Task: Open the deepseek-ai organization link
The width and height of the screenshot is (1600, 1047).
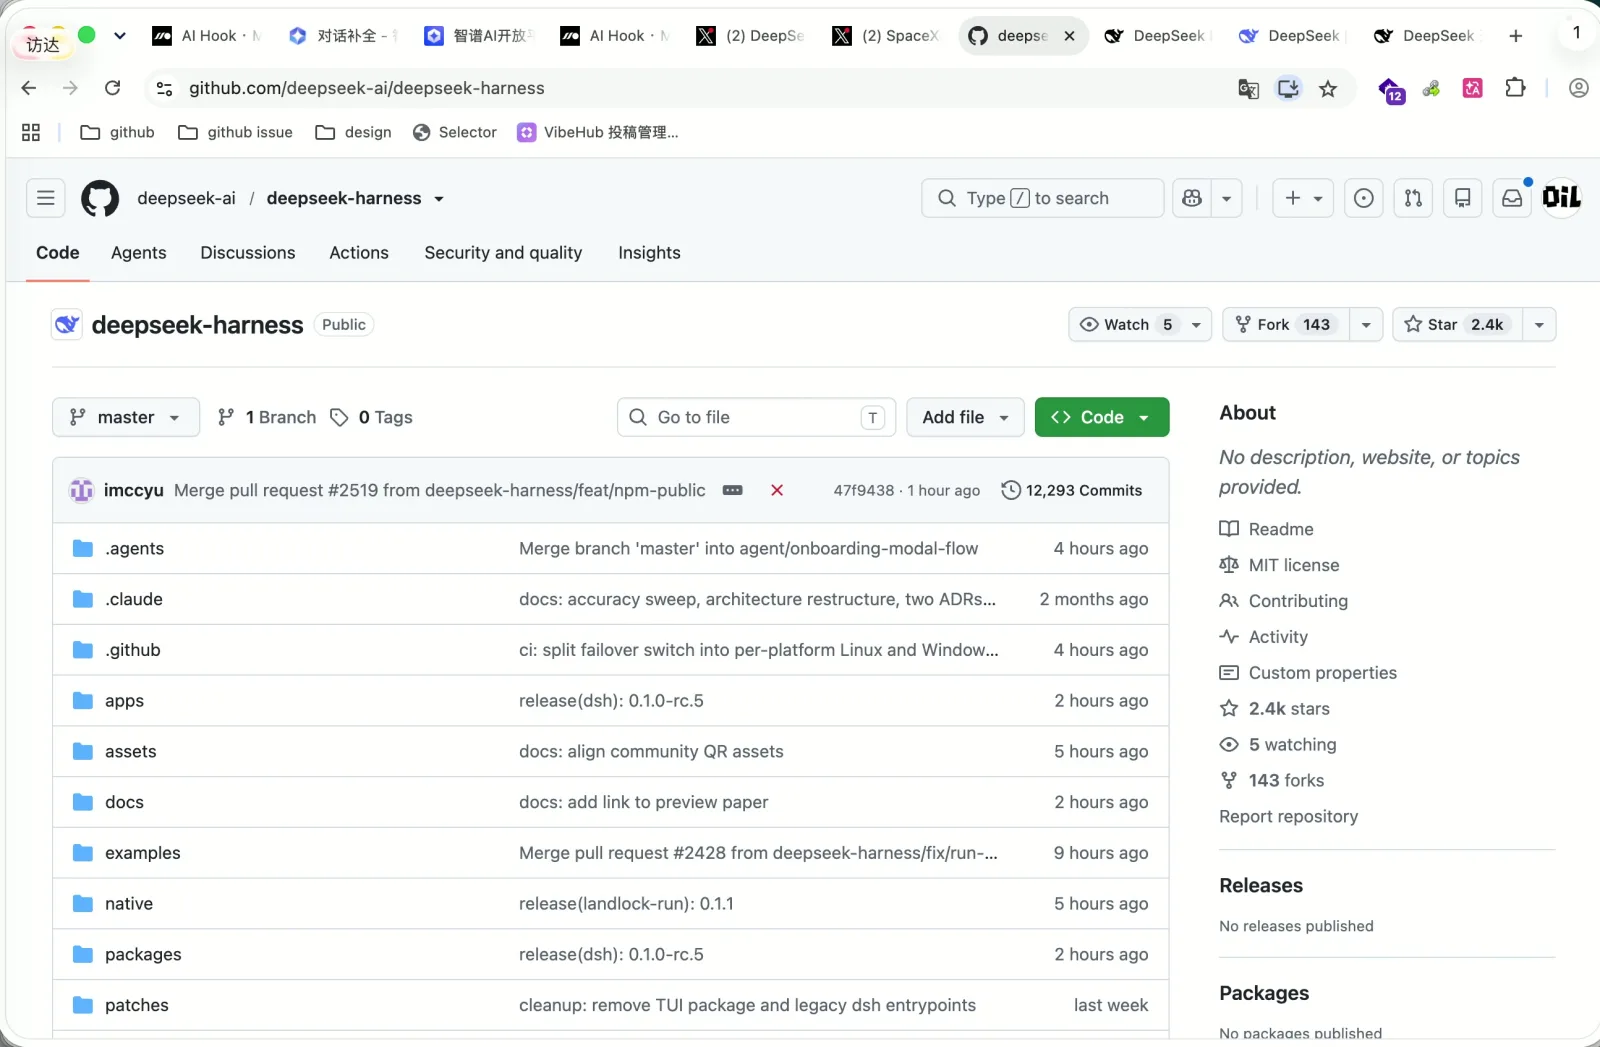Action: point(187,198)
